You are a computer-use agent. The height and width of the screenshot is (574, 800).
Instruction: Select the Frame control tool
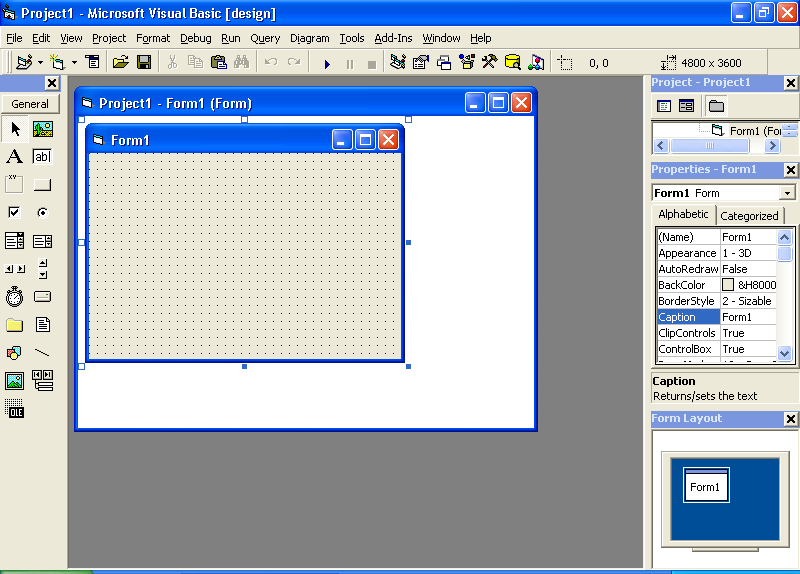point(15,184)
